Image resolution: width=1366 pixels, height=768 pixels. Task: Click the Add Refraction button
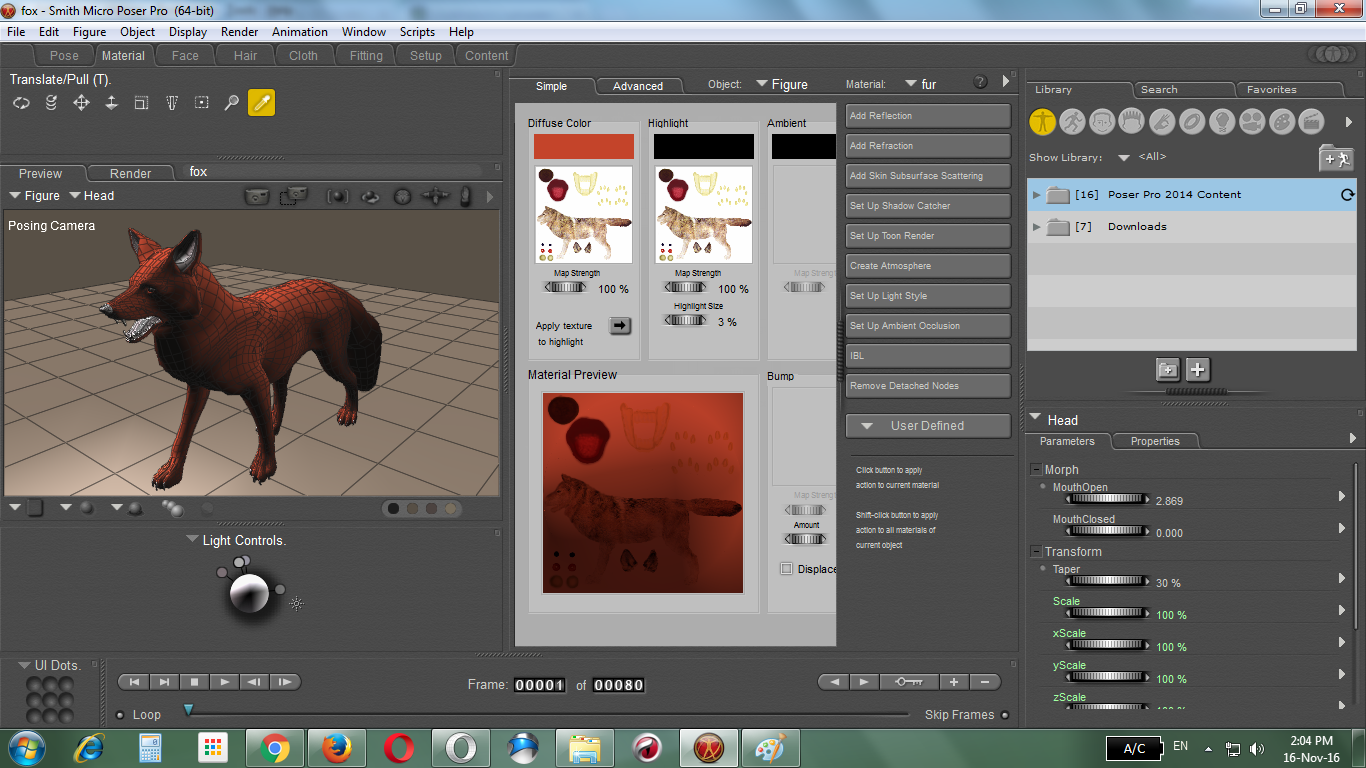928,146
